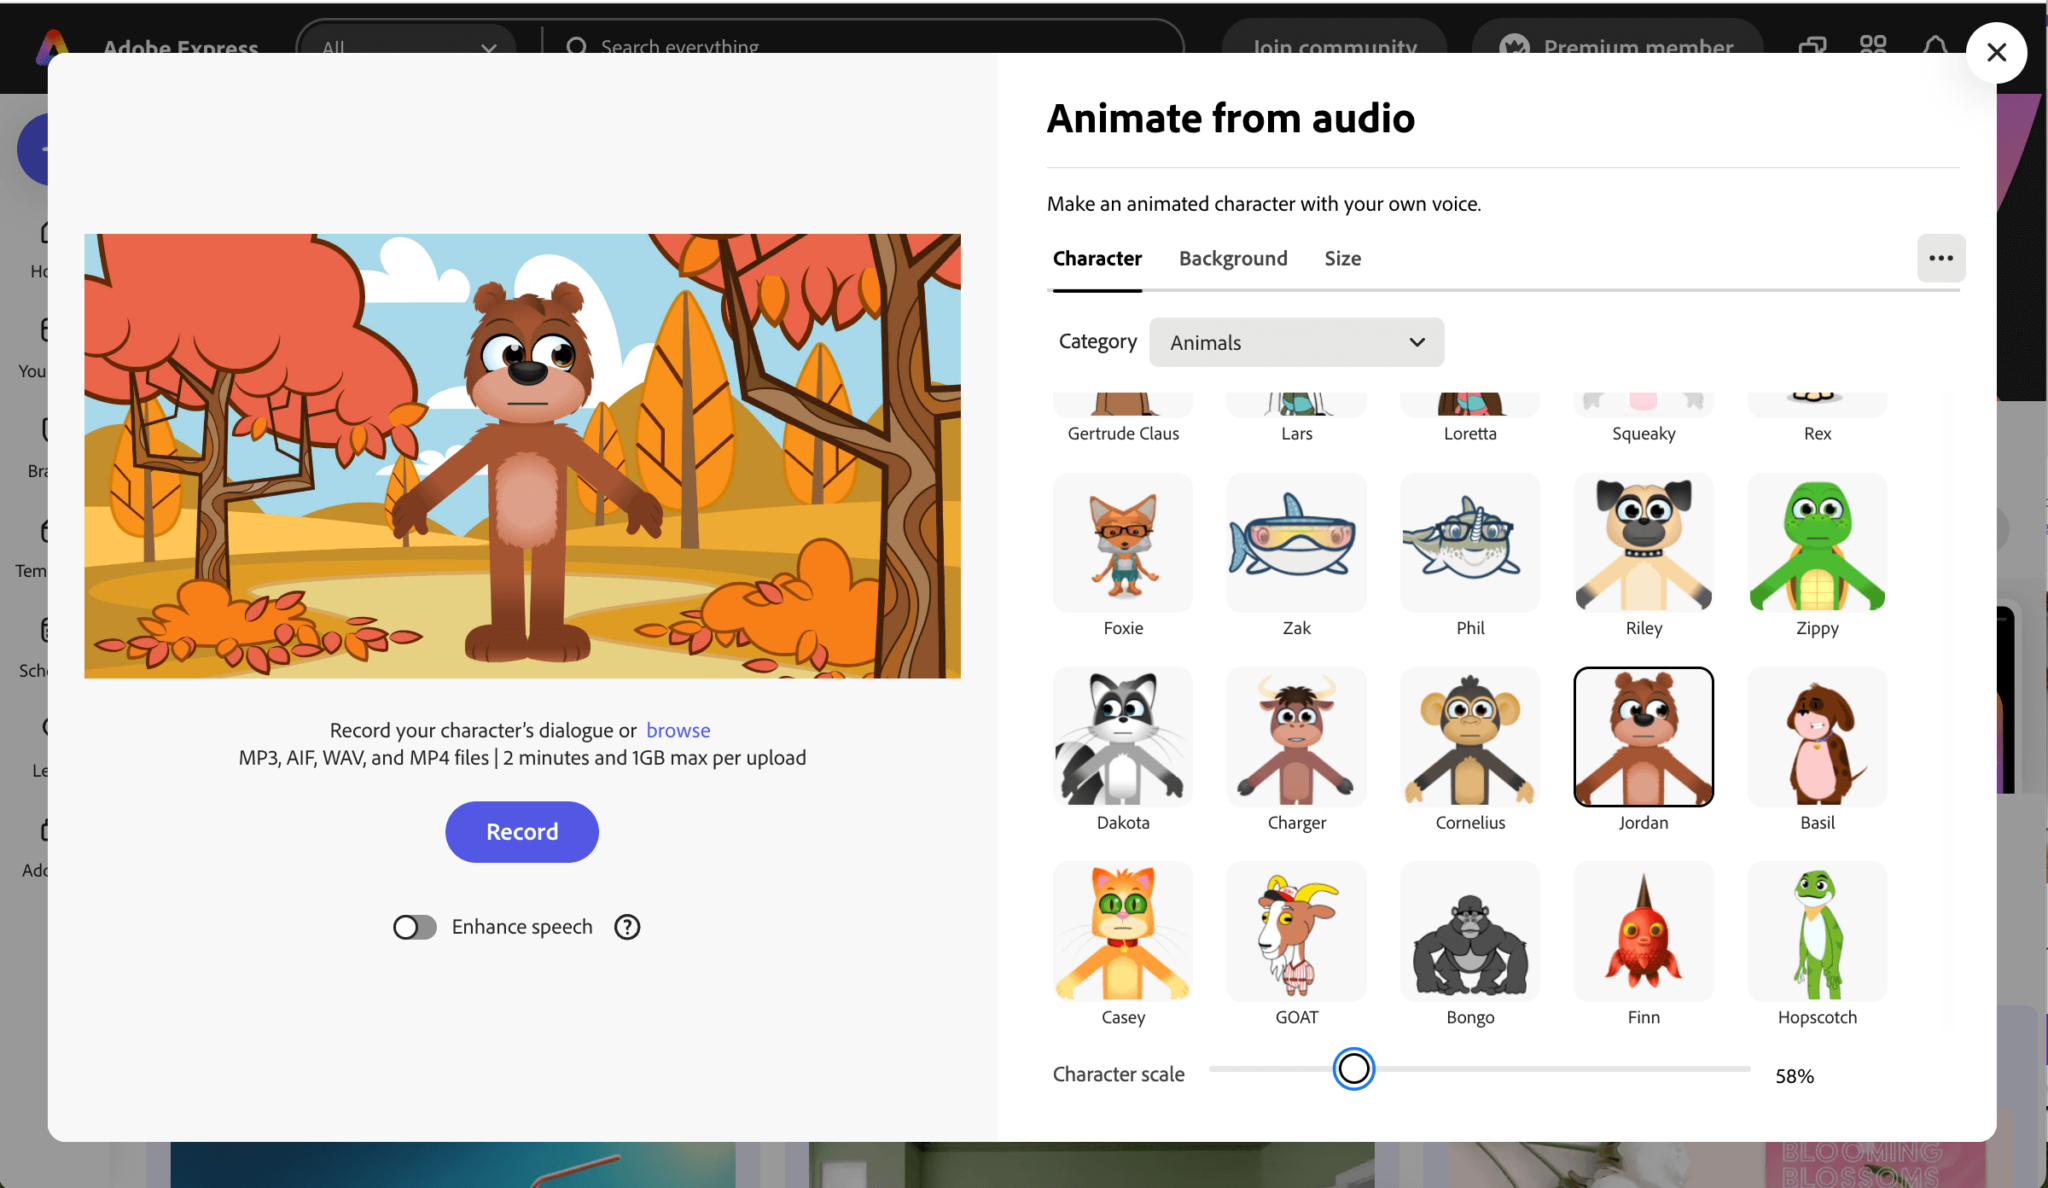Click the device mirroring icon in the top bar
The image size is (2048, 1188).
(x=1811, y=47)
